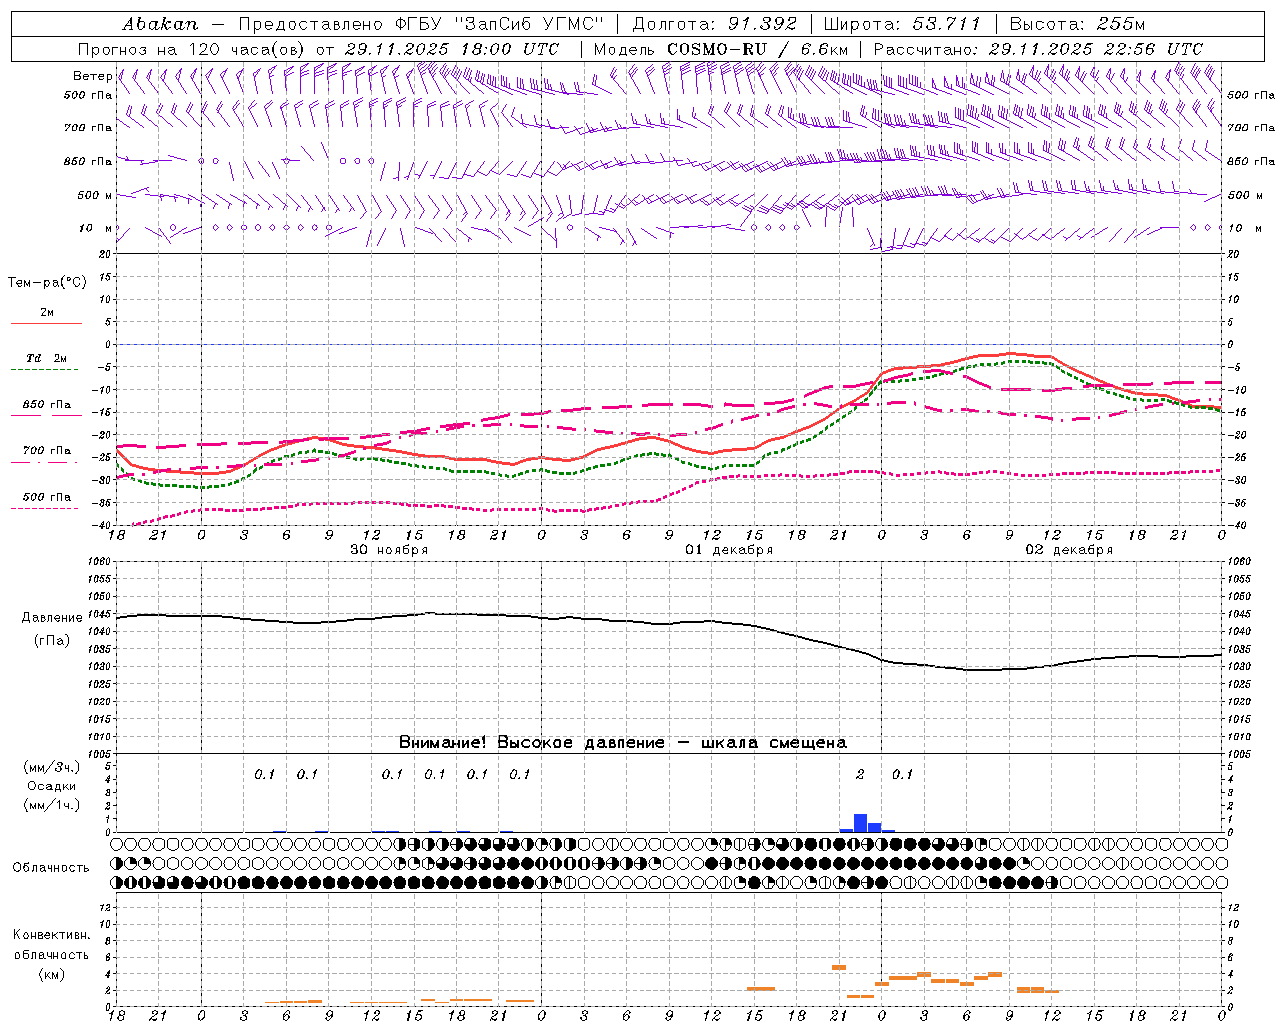Click the '1060' value on the left pressure axis

pyautogui.click(x=99, y=561)
